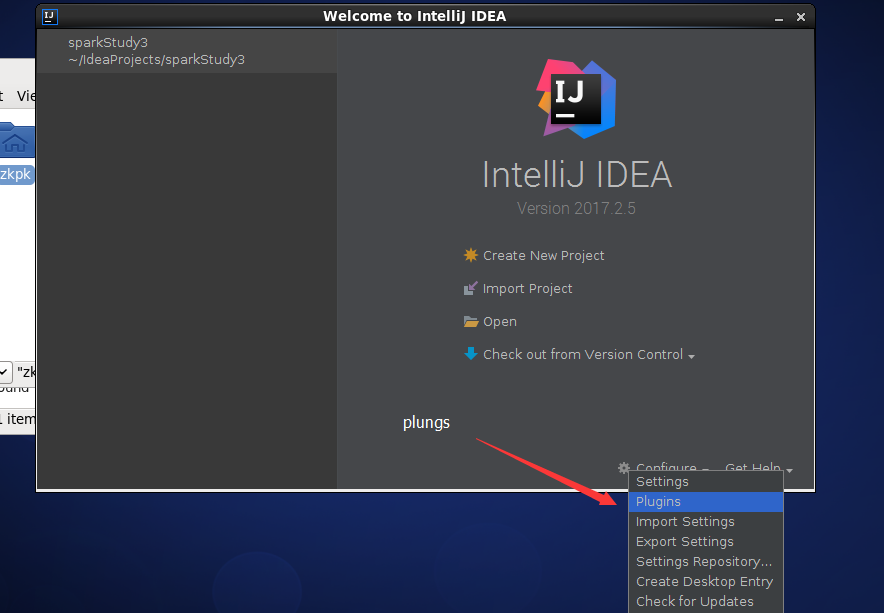Image resolution: width=884 pixels, height=613 pixels.
Task: Choose Open to browse a project
Action: [x=500, y=321]
